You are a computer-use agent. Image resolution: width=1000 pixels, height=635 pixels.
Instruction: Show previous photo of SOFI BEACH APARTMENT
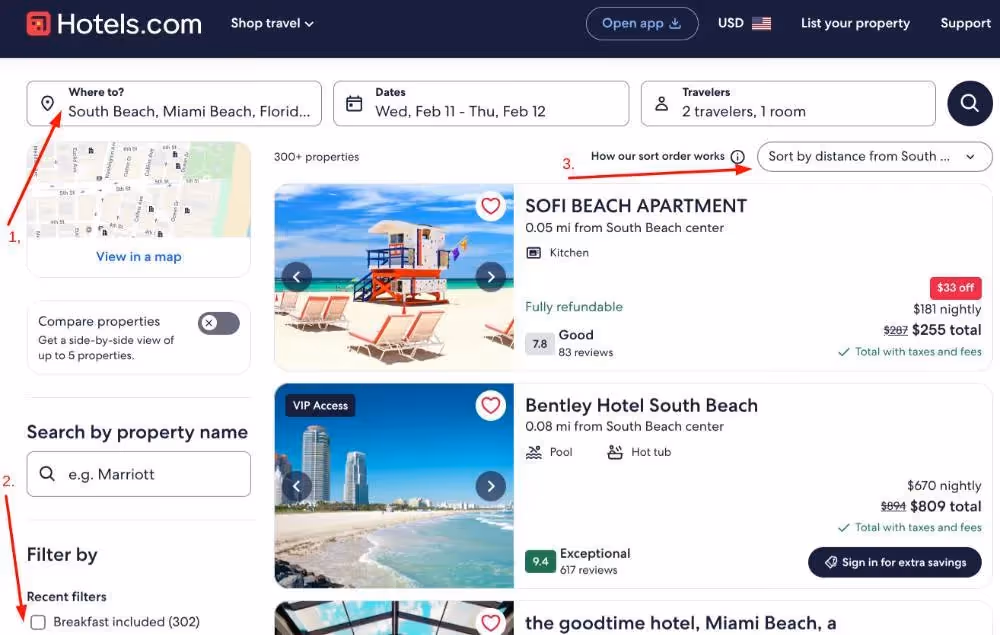coord(297,277)
